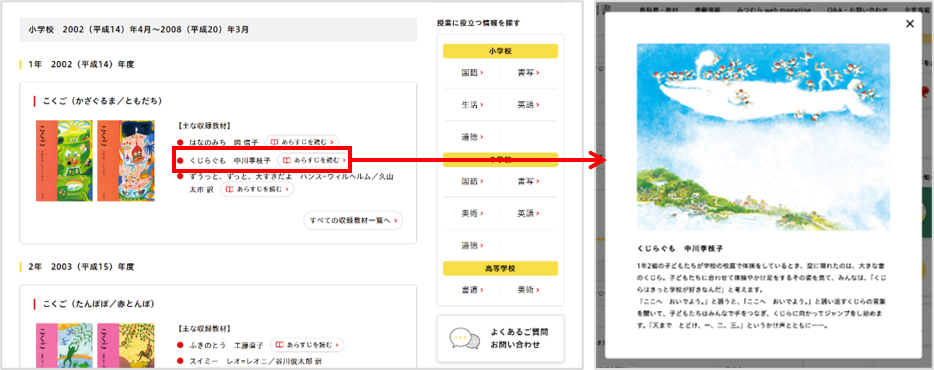Click the 授業に役立つ情報を探す sidebar title
The height and width of the screenshot is (370, 934).
(x=478, y=23)
